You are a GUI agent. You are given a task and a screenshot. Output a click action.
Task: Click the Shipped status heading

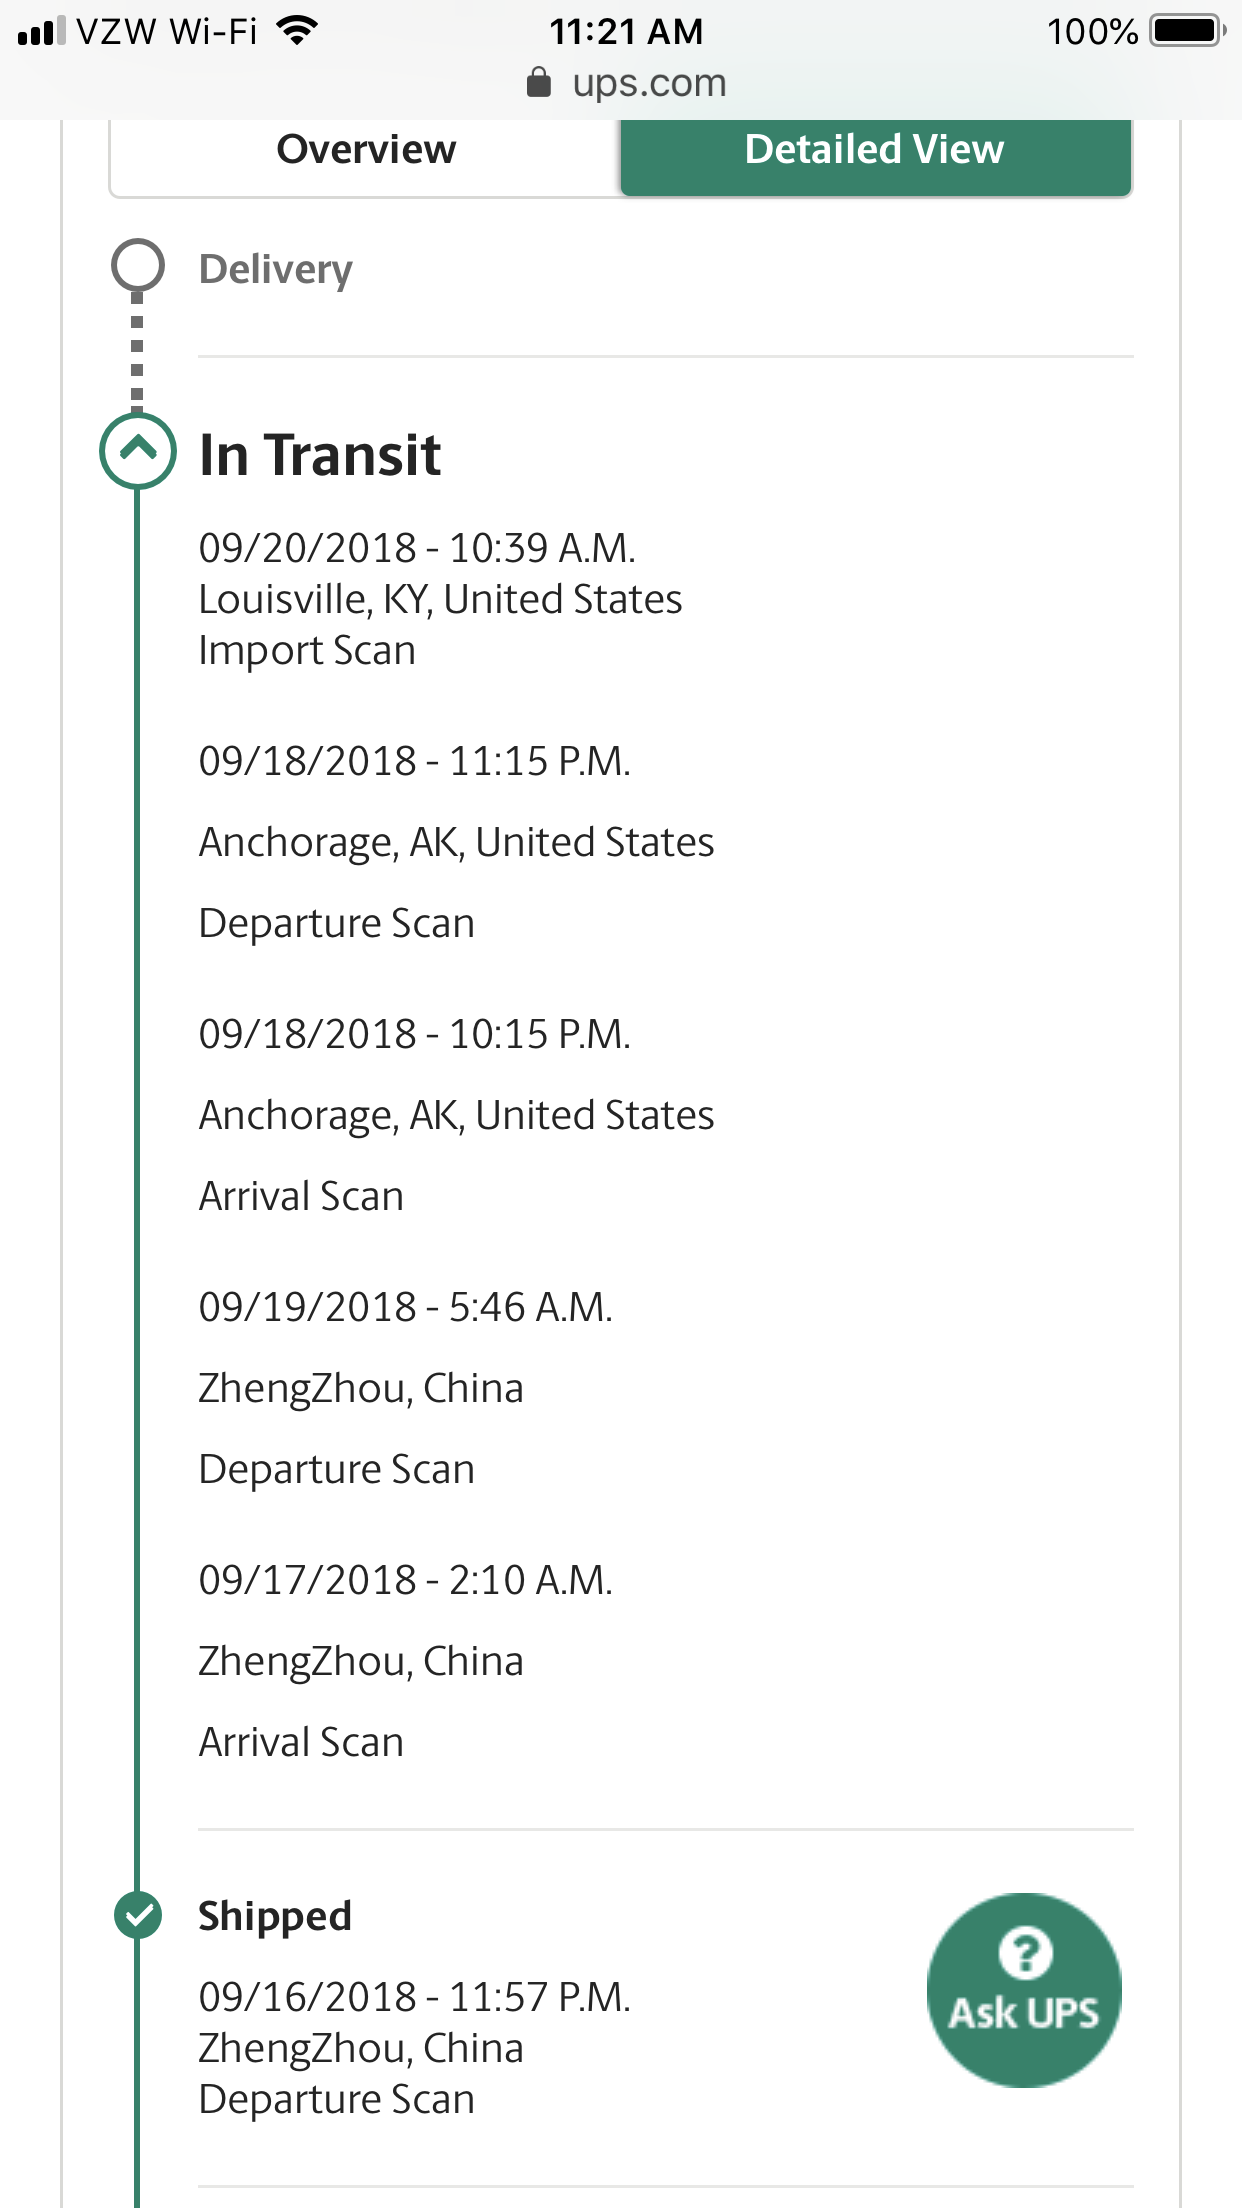(275, 1916)
